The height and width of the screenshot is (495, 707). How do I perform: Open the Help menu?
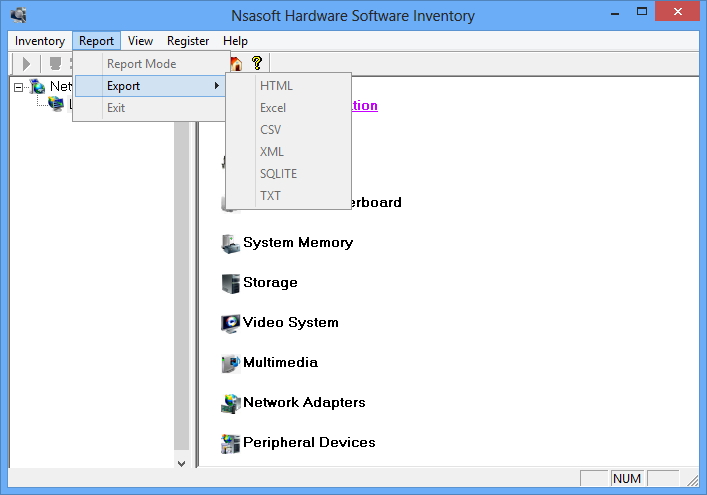(x=235, y=41)
